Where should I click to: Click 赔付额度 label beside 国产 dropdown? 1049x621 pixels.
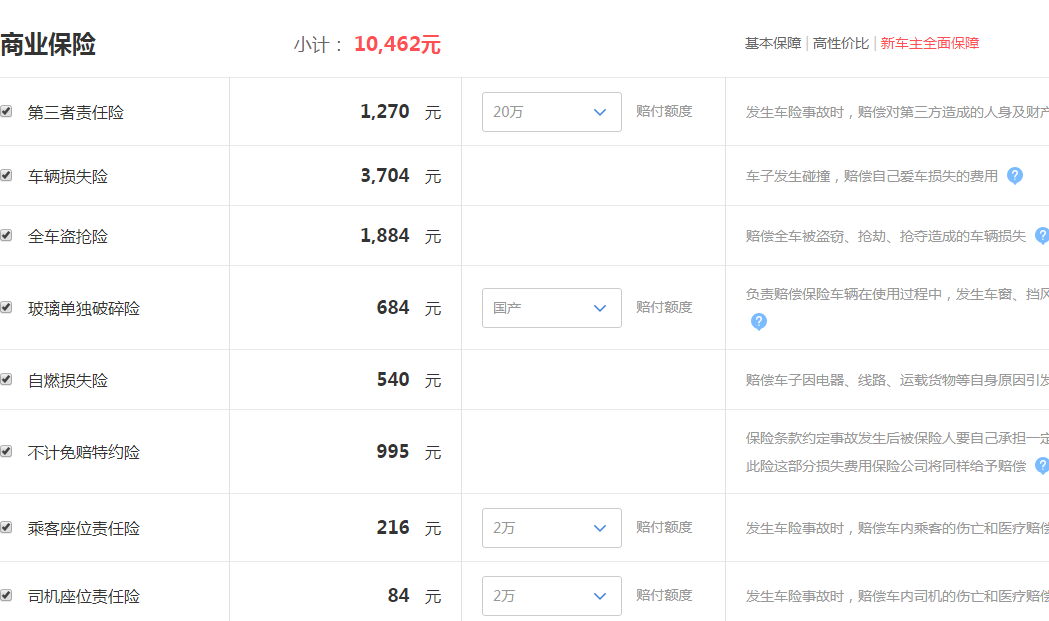click(x=664, y=307)
